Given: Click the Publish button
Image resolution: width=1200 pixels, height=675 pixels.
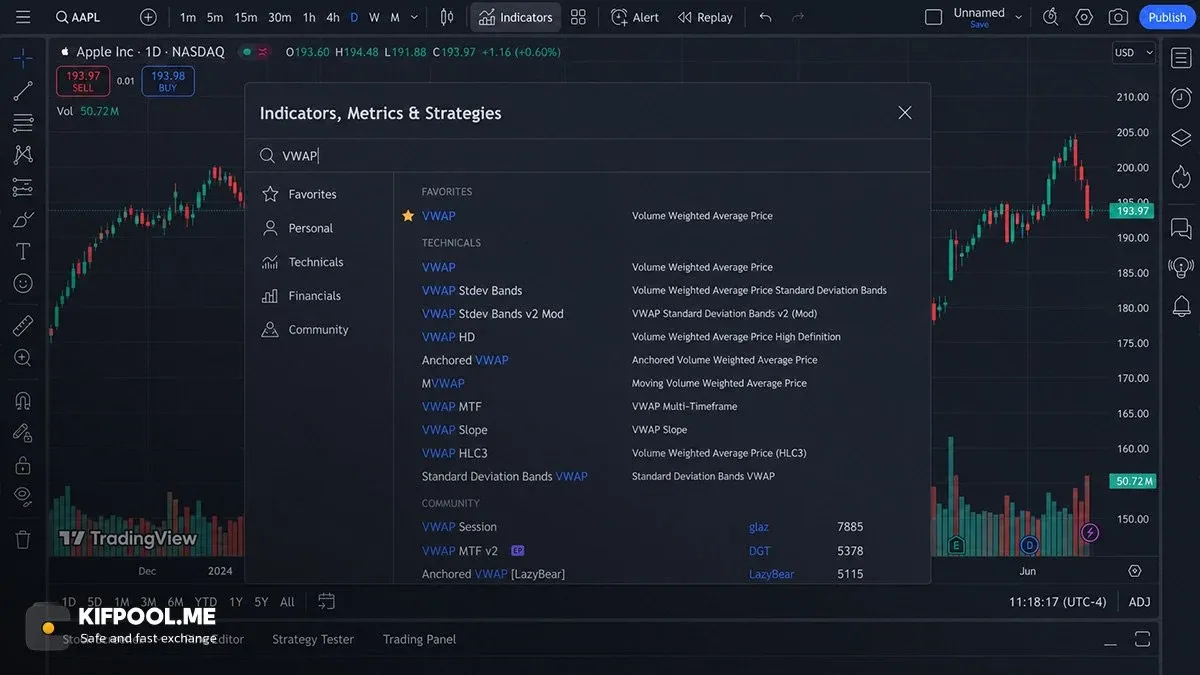Looking at the screenshot, I should pyautogui.click(x=1167, y=17).
